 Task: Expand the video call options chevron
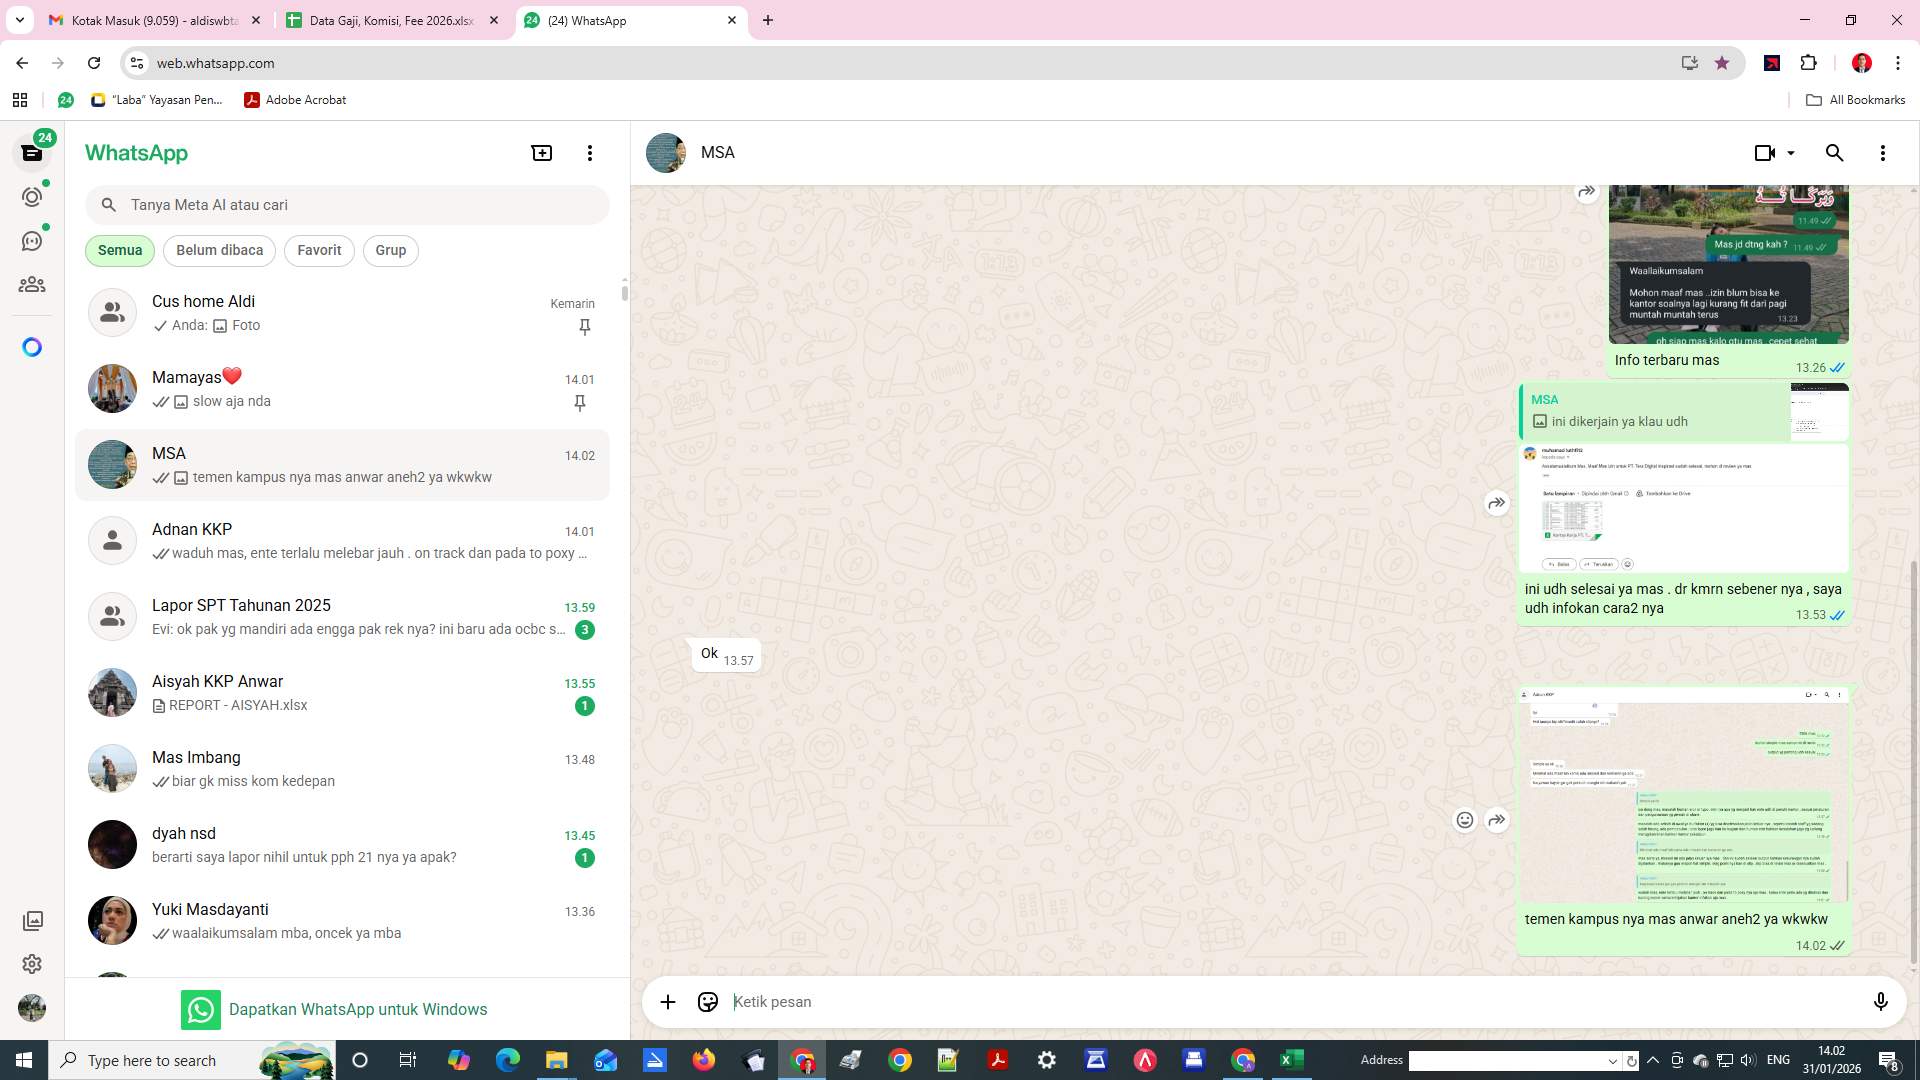(1790, 152)
